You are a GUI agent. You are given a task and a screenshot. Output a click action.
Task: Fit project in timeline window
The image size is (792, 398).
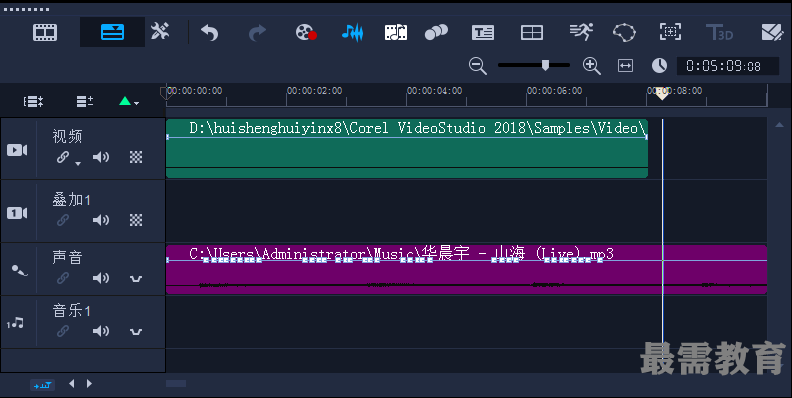[625, 66]
